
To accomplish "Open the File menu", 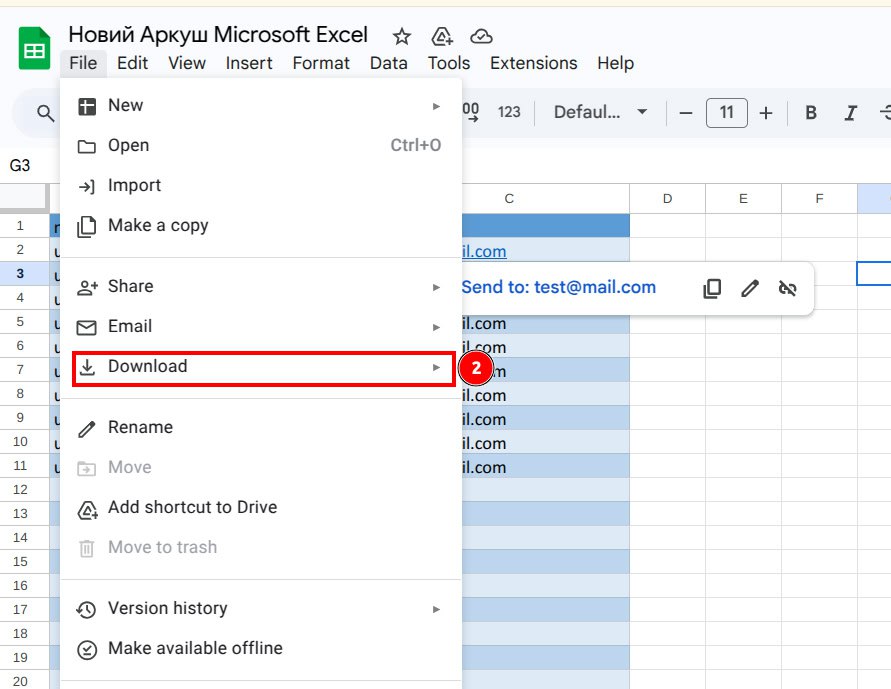I will [x=83, y=63].
